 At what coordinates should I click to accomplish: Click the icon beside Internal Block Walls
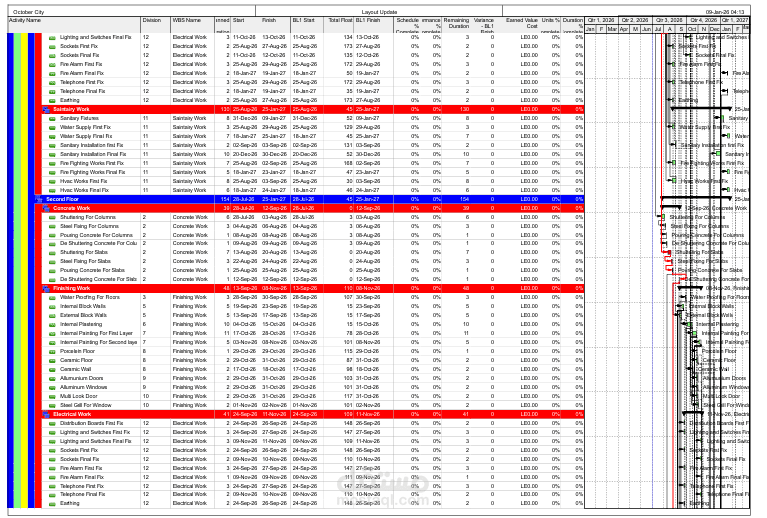(x=52, y=306)
